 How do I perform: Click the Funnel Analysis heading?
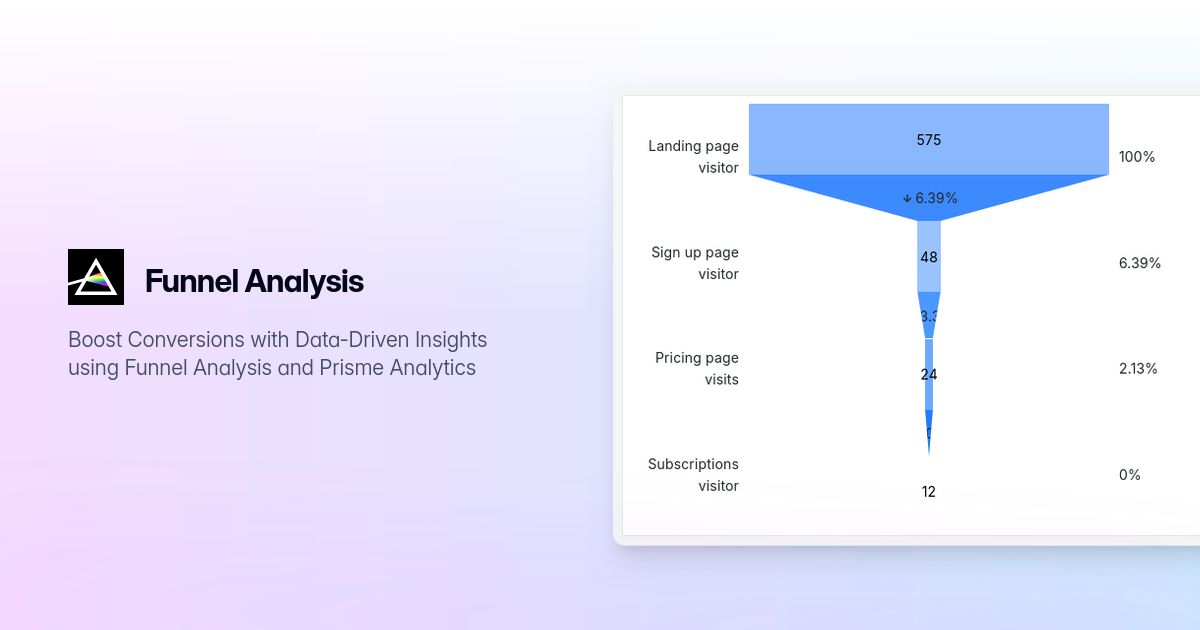[254, 281]
